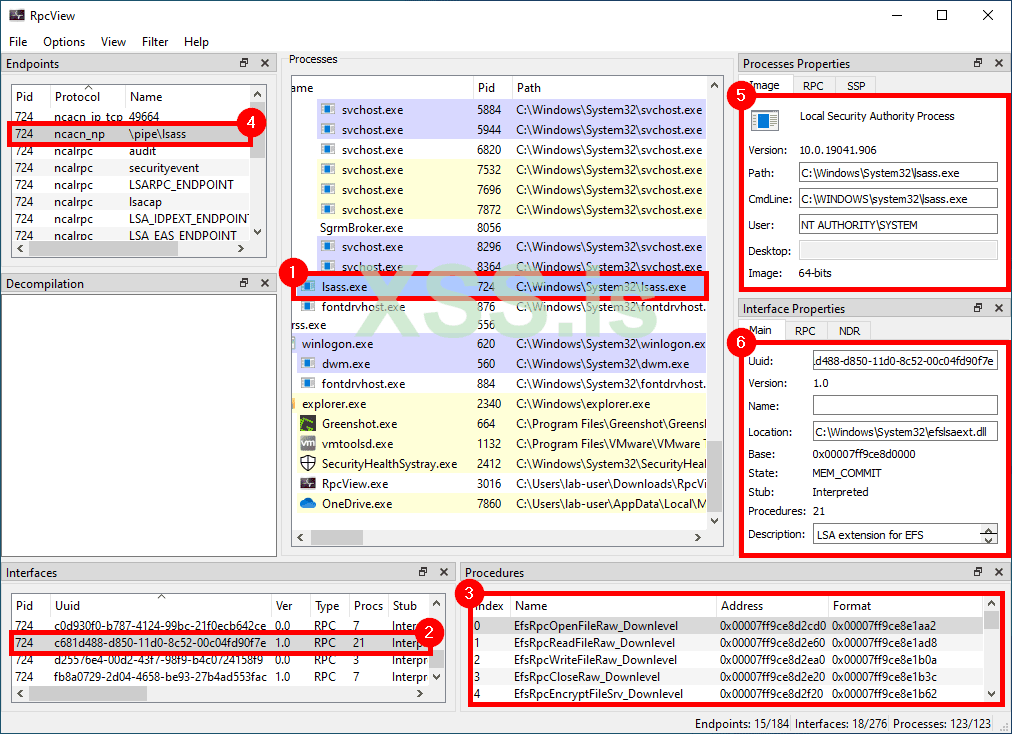The width and height of the screenshot is (1012, 734).
Task: Select the winlogon.exe process row
Action: 499,343
